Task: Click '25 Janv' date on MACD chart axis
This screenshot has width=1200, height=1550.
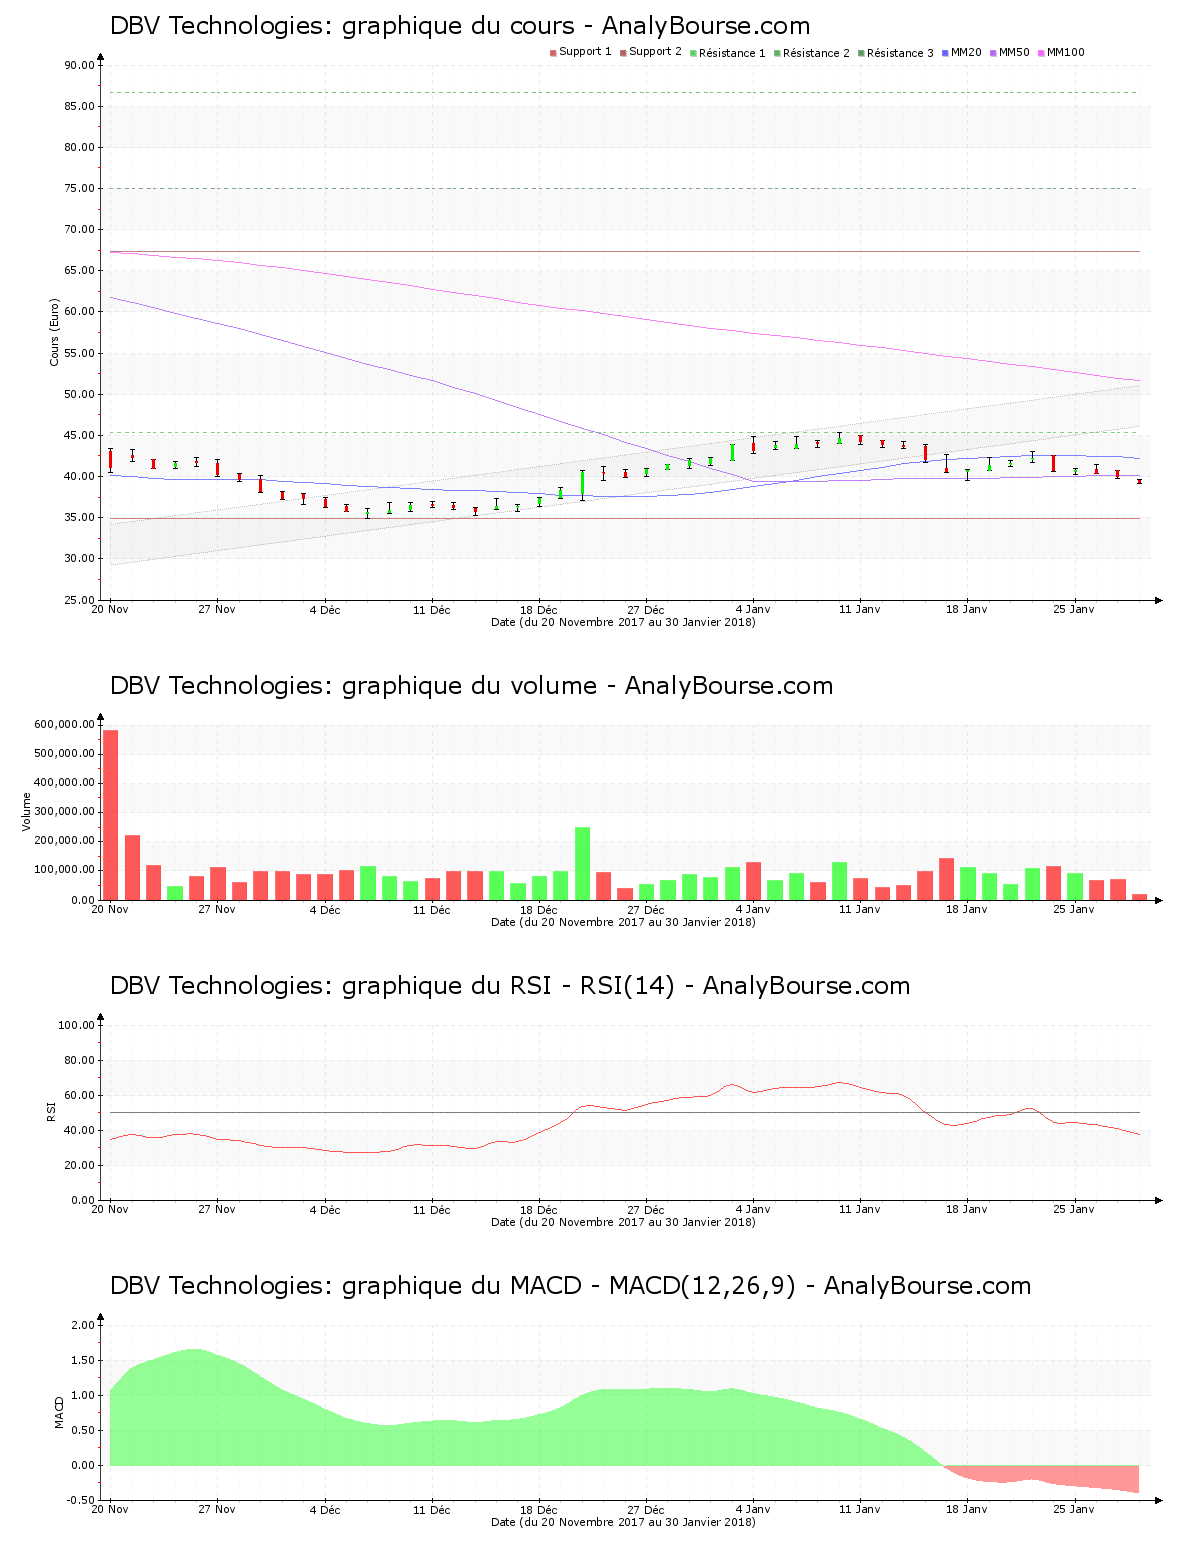Action: click(1074, 1509)
